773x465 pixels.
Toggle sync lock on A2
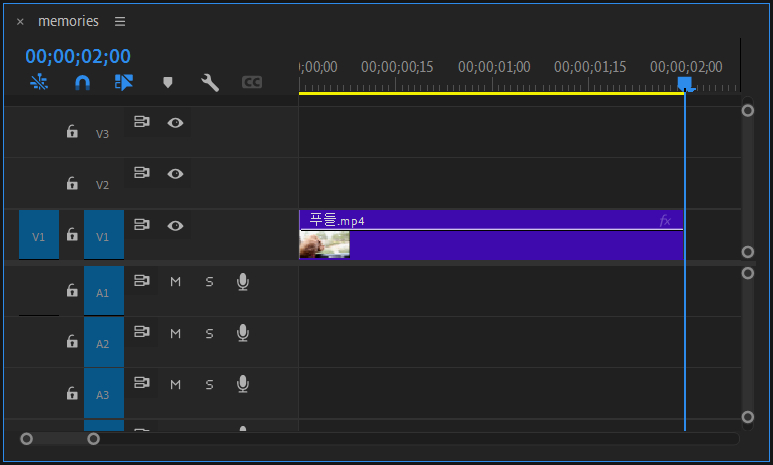coord(141,331)
